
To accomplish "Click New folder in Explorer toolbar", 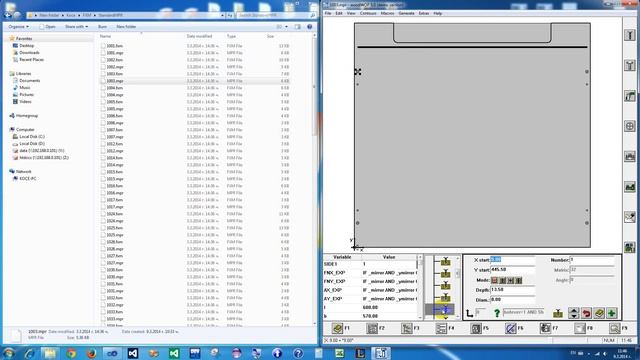I will (x=126, y=27).
